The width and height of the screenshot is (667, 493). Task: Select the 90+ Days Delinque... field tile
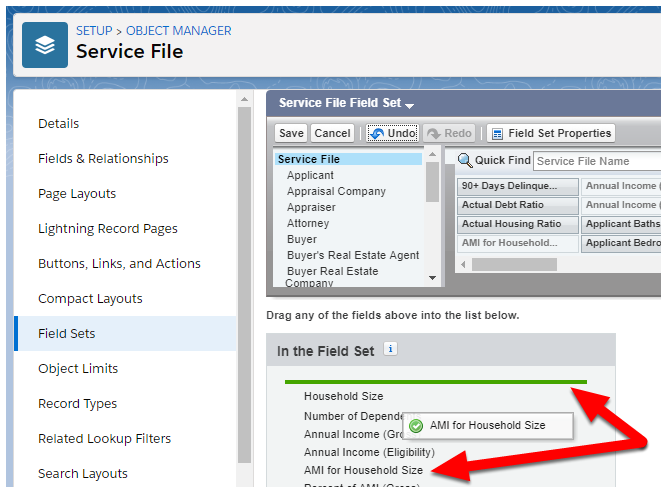[x=518, y=186]
